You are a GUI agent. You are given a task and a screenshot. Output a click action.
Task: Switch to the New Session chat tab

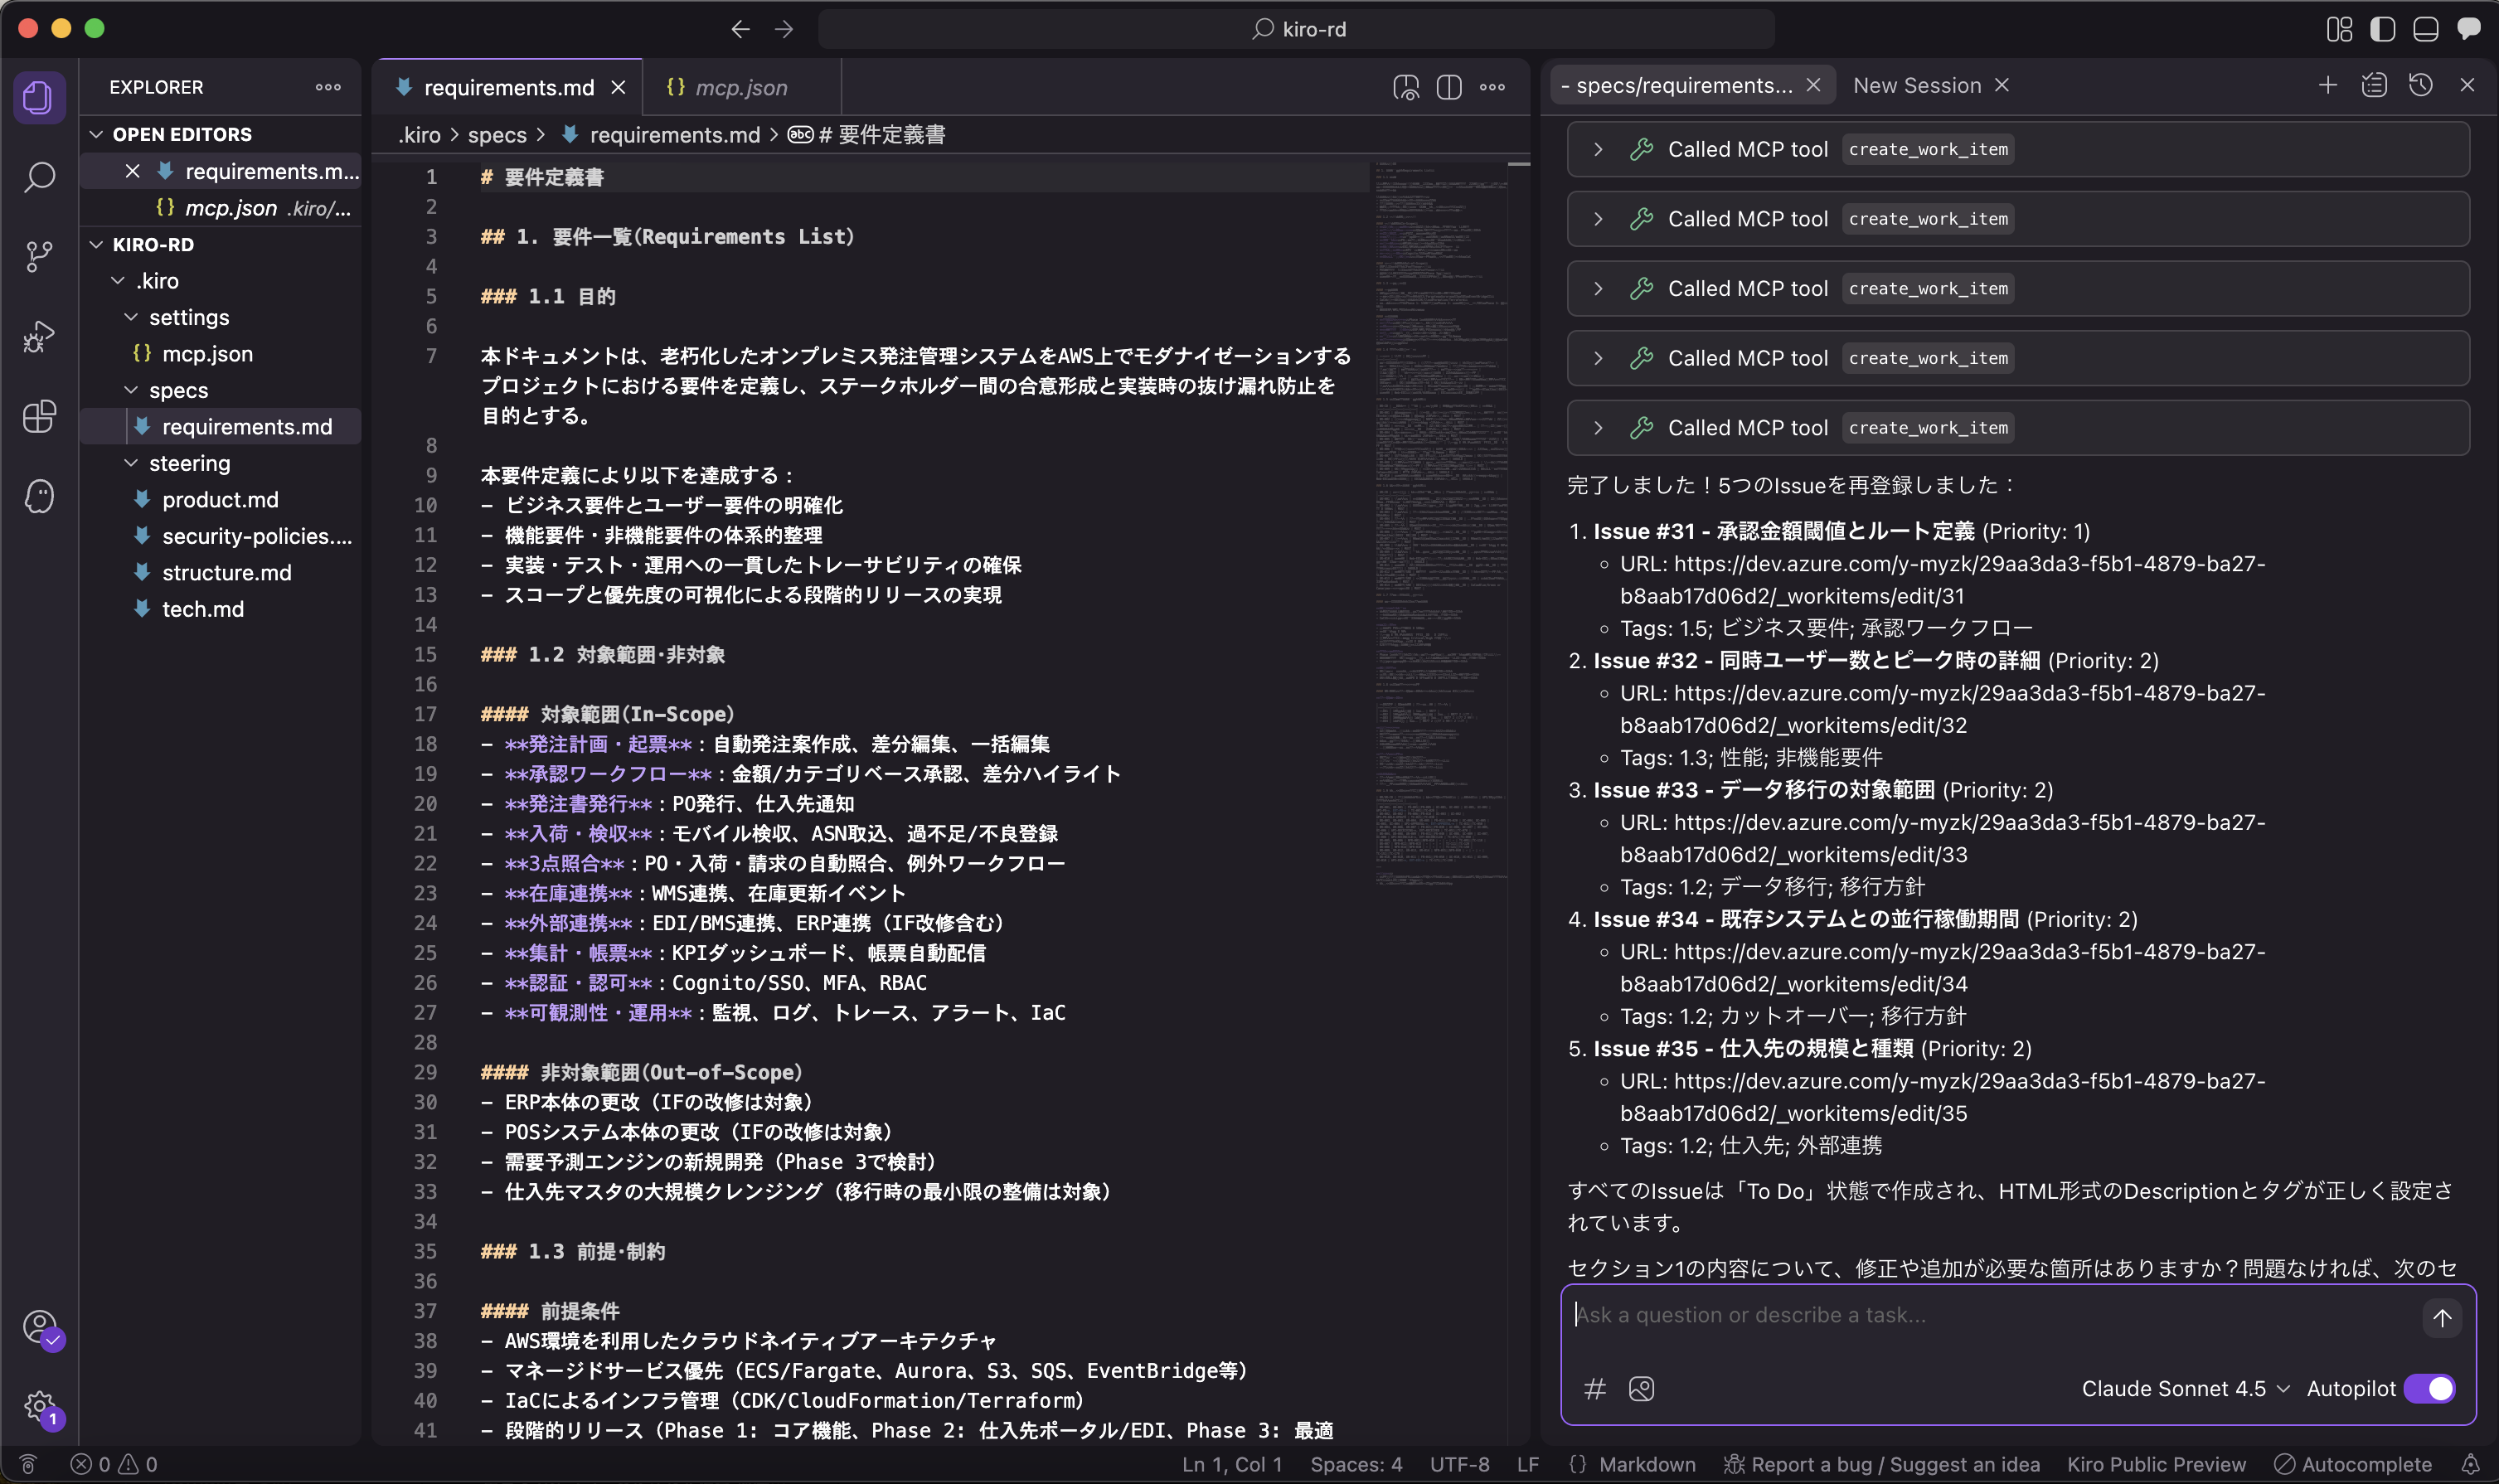tap(1916, 85)
